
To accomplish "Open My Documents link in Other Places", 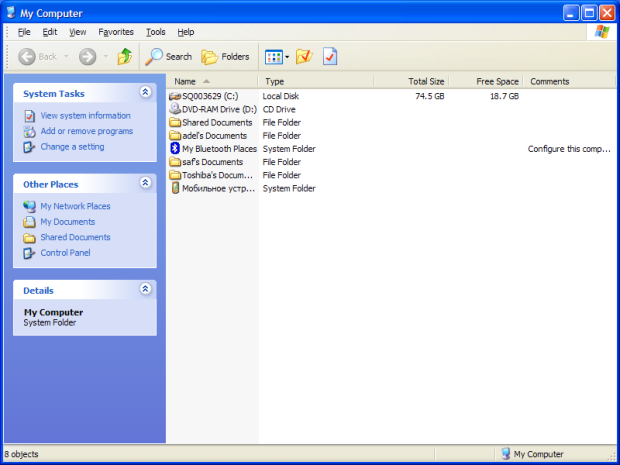I will tap(68, 222).
